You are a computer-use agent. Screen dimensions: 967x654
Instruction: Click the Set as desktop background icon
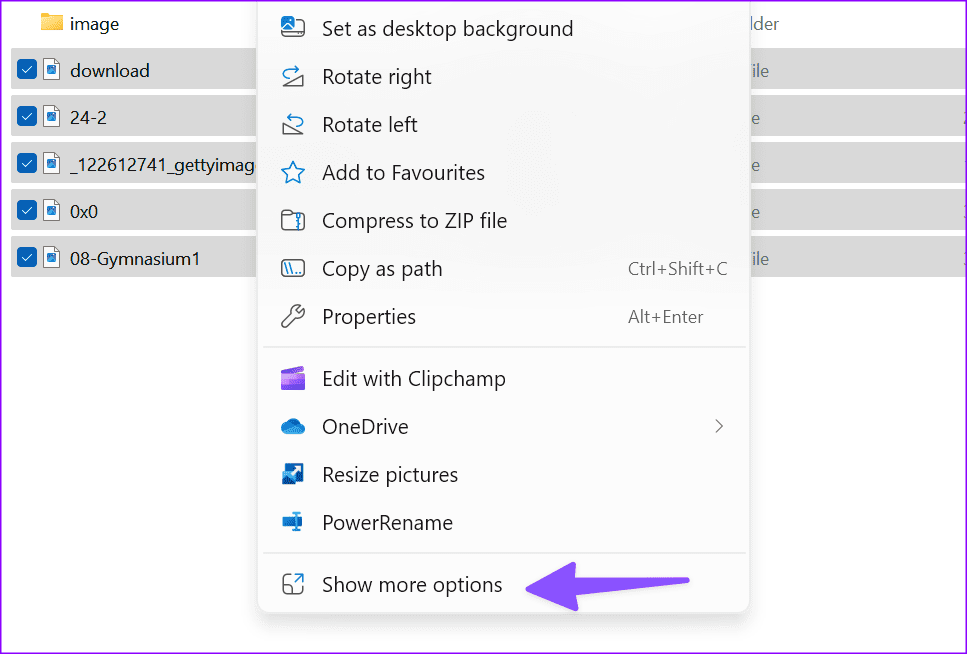pyautogui.click(x=292, y=28)
